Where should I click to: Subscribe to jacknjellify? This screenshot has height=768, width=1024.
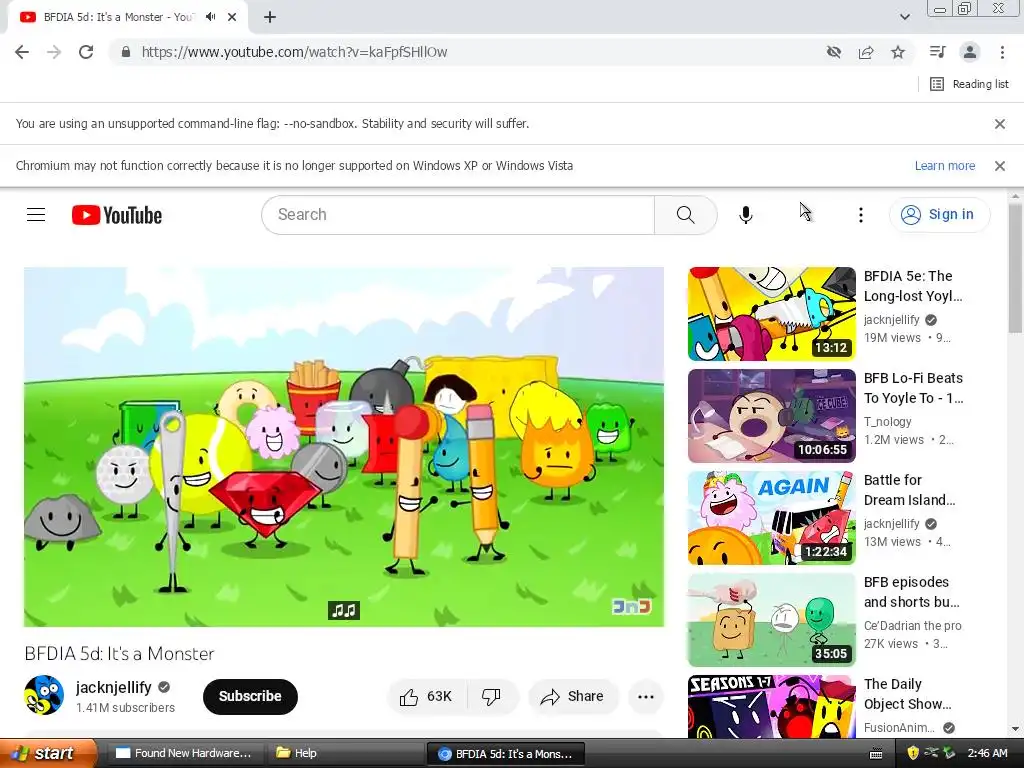pyautogui.click(x=250, y=697)
